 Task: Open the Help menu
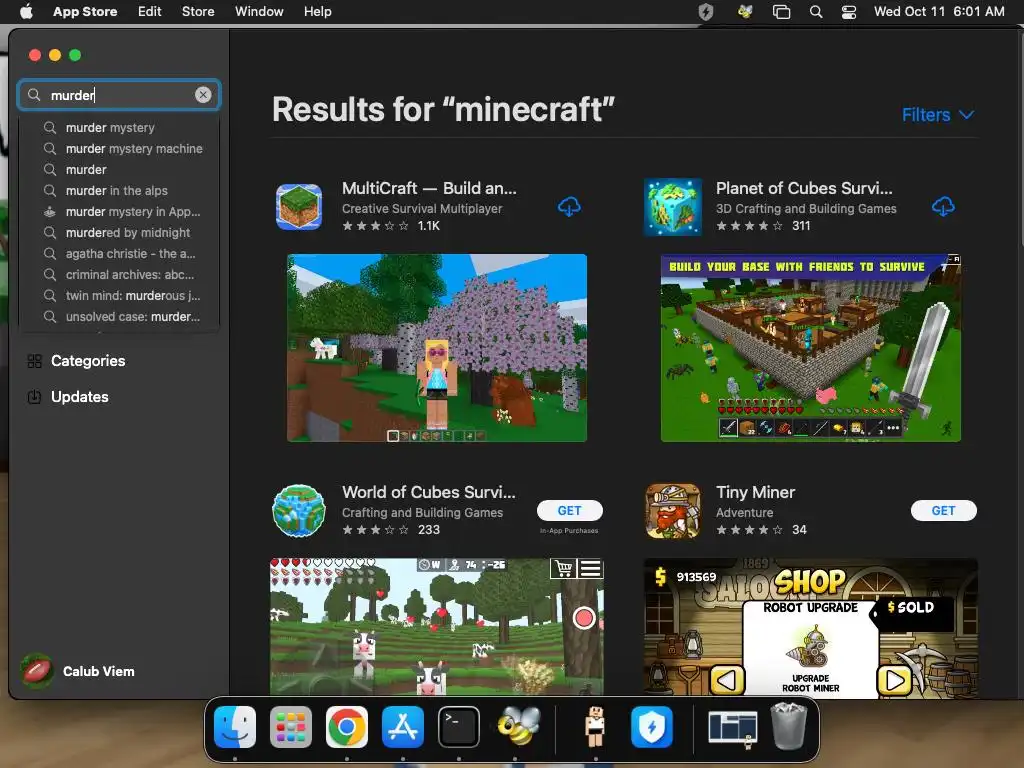tap(317, 11)
